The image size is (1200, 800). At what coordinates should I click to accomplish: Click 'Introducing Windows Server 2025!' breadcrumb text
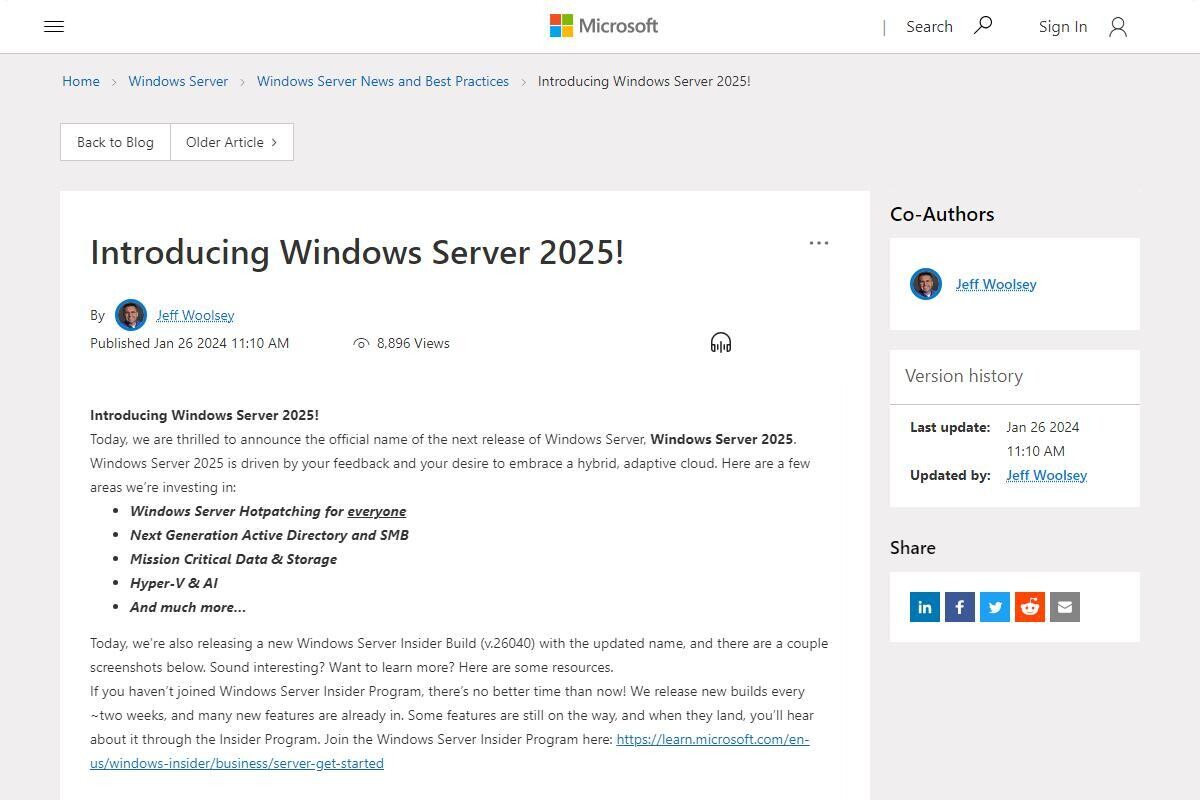(x=644, y=81)
